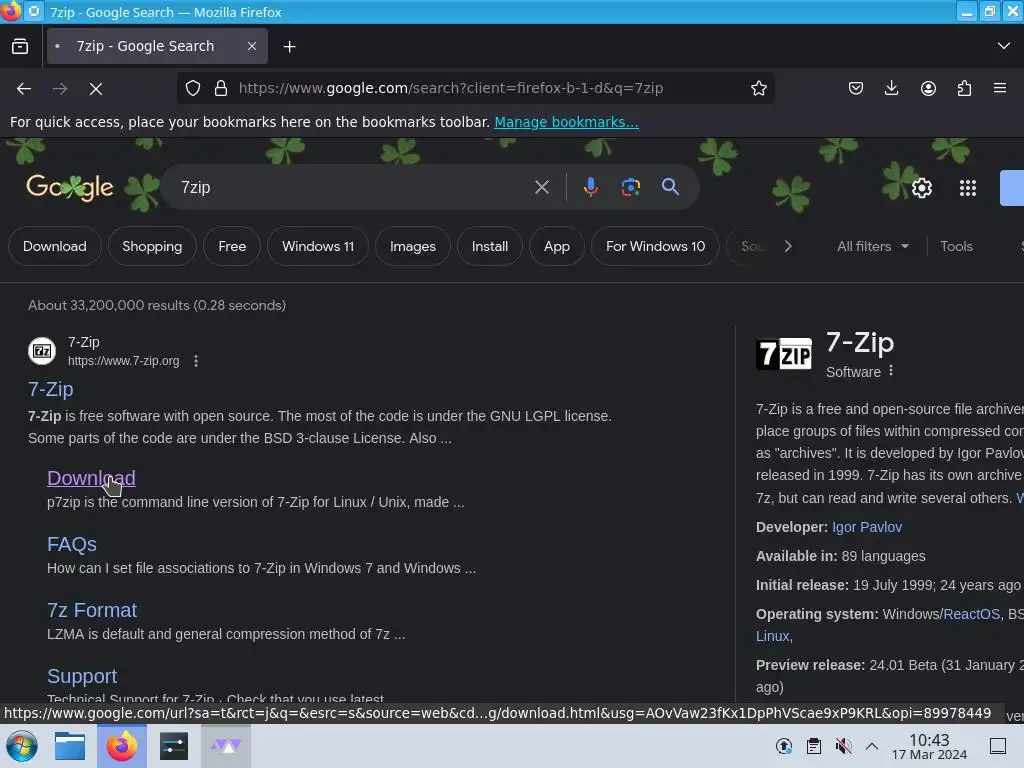Open Manage bookmarks link
Screen dimensions: 1024x768
566,122
